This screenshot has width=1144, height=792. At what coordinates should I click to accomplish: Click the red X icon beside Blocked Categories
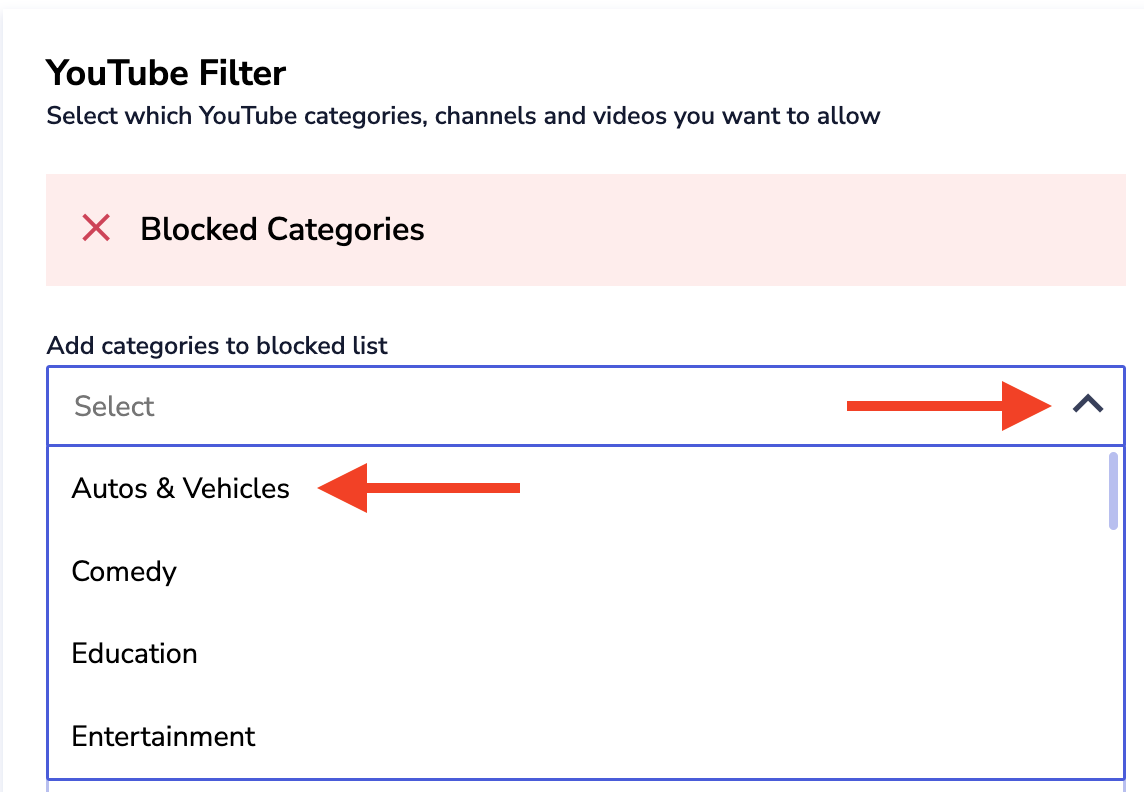(x=96, y=229)
